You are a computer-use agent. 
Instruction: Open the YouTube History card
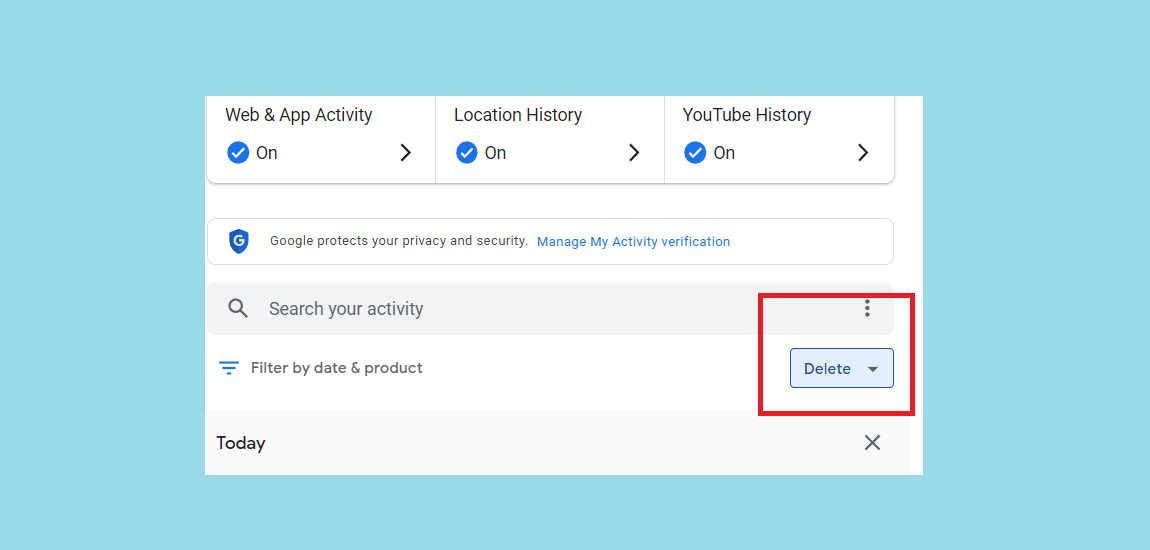click(779, 139)
